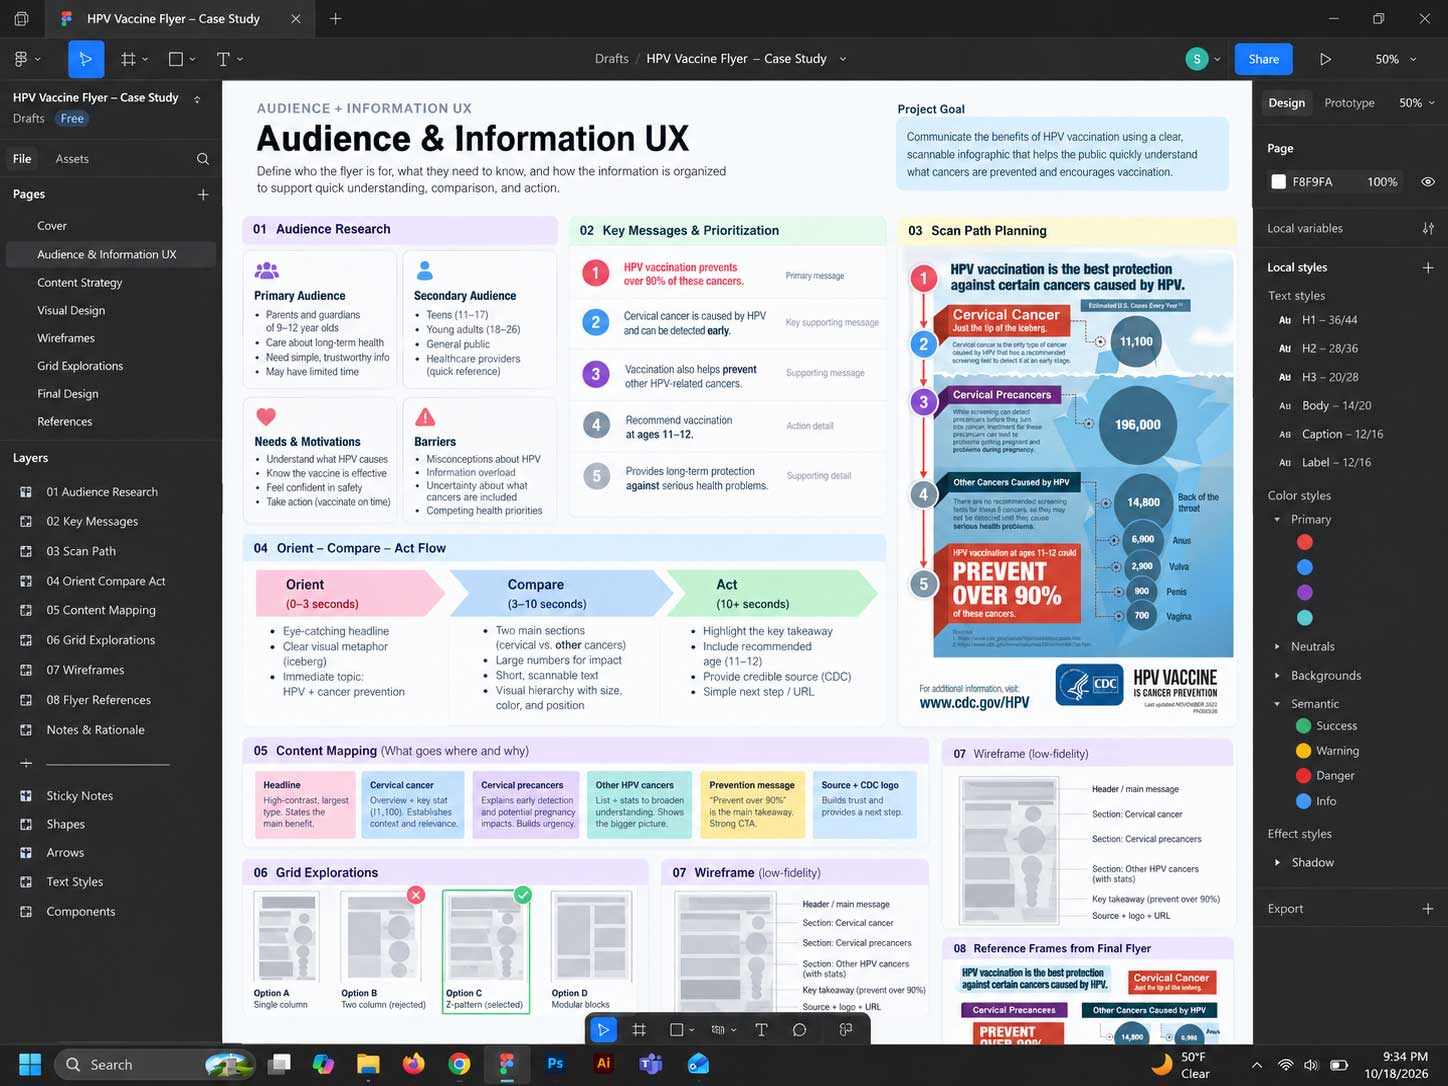The height and width of the screenshot is (1086, 1448).
Task: Select the 05 Content Mapping layer
Action: click(101, 610)
